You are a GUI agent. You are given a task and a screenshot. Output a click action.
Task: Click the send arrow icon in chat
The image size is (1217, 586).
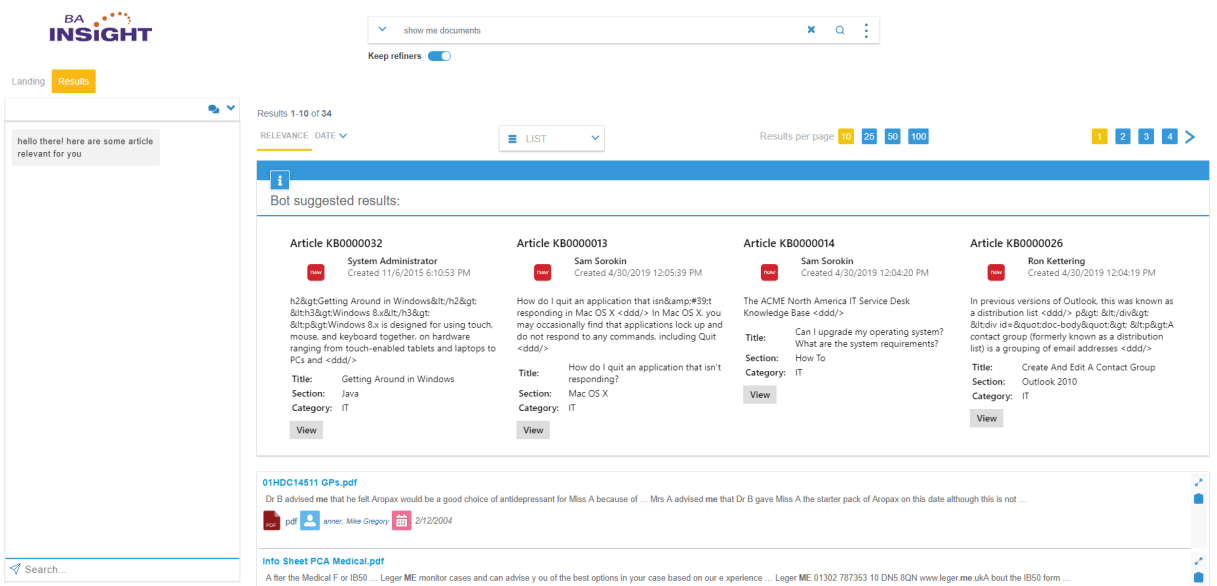[15, 569]
